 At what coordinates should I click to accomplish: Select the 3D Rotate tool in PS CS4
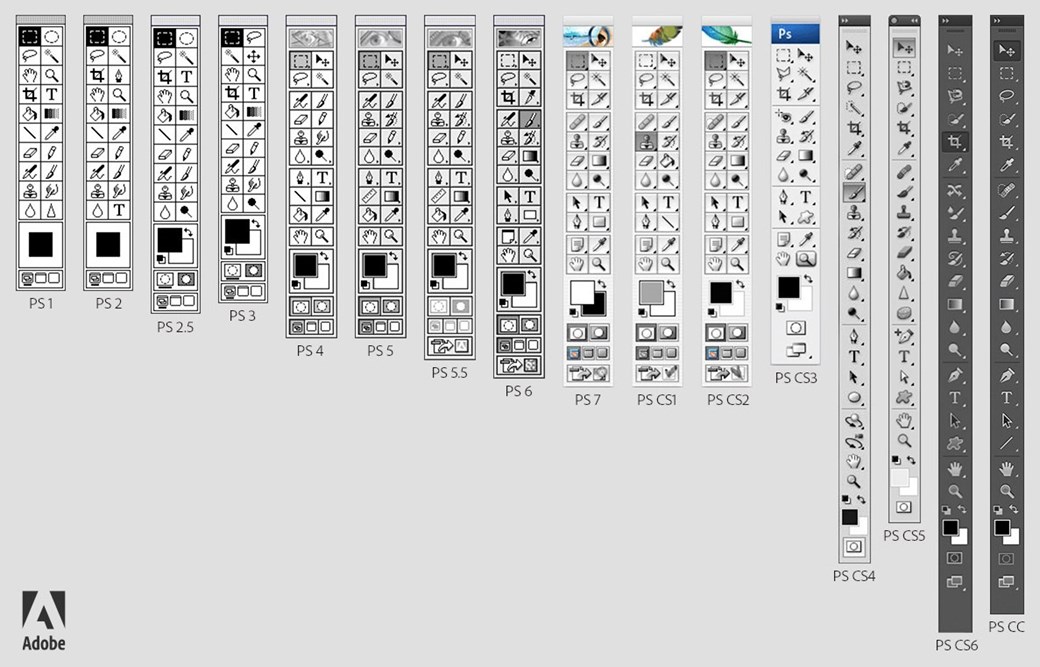point(854,421)
